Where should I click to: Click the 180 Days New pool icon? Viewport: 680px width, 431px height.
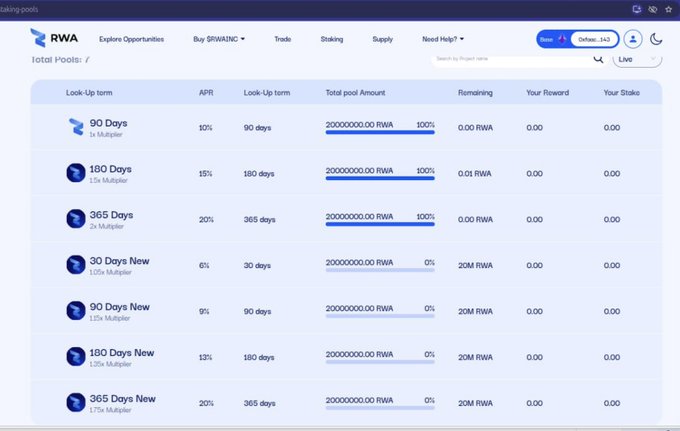pos(75,356)
